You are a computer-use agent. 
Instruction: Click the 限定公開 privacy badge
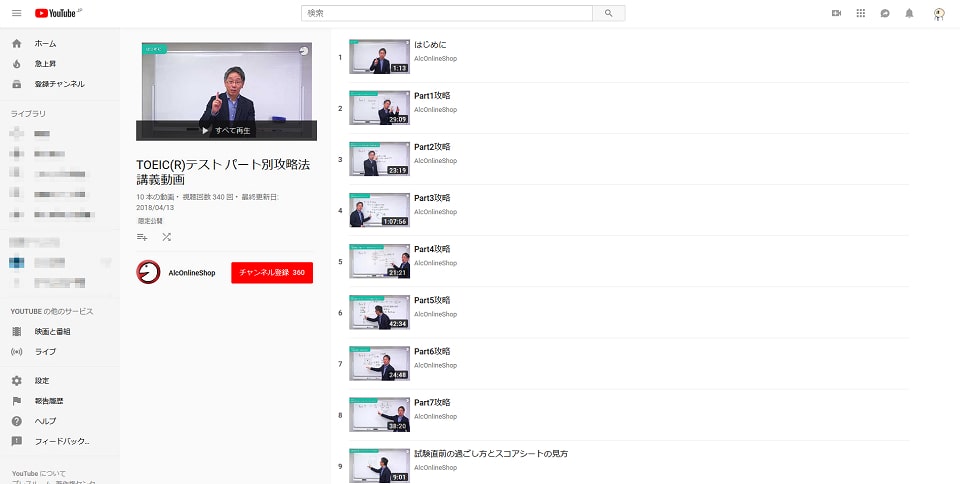tap(150, 221)
